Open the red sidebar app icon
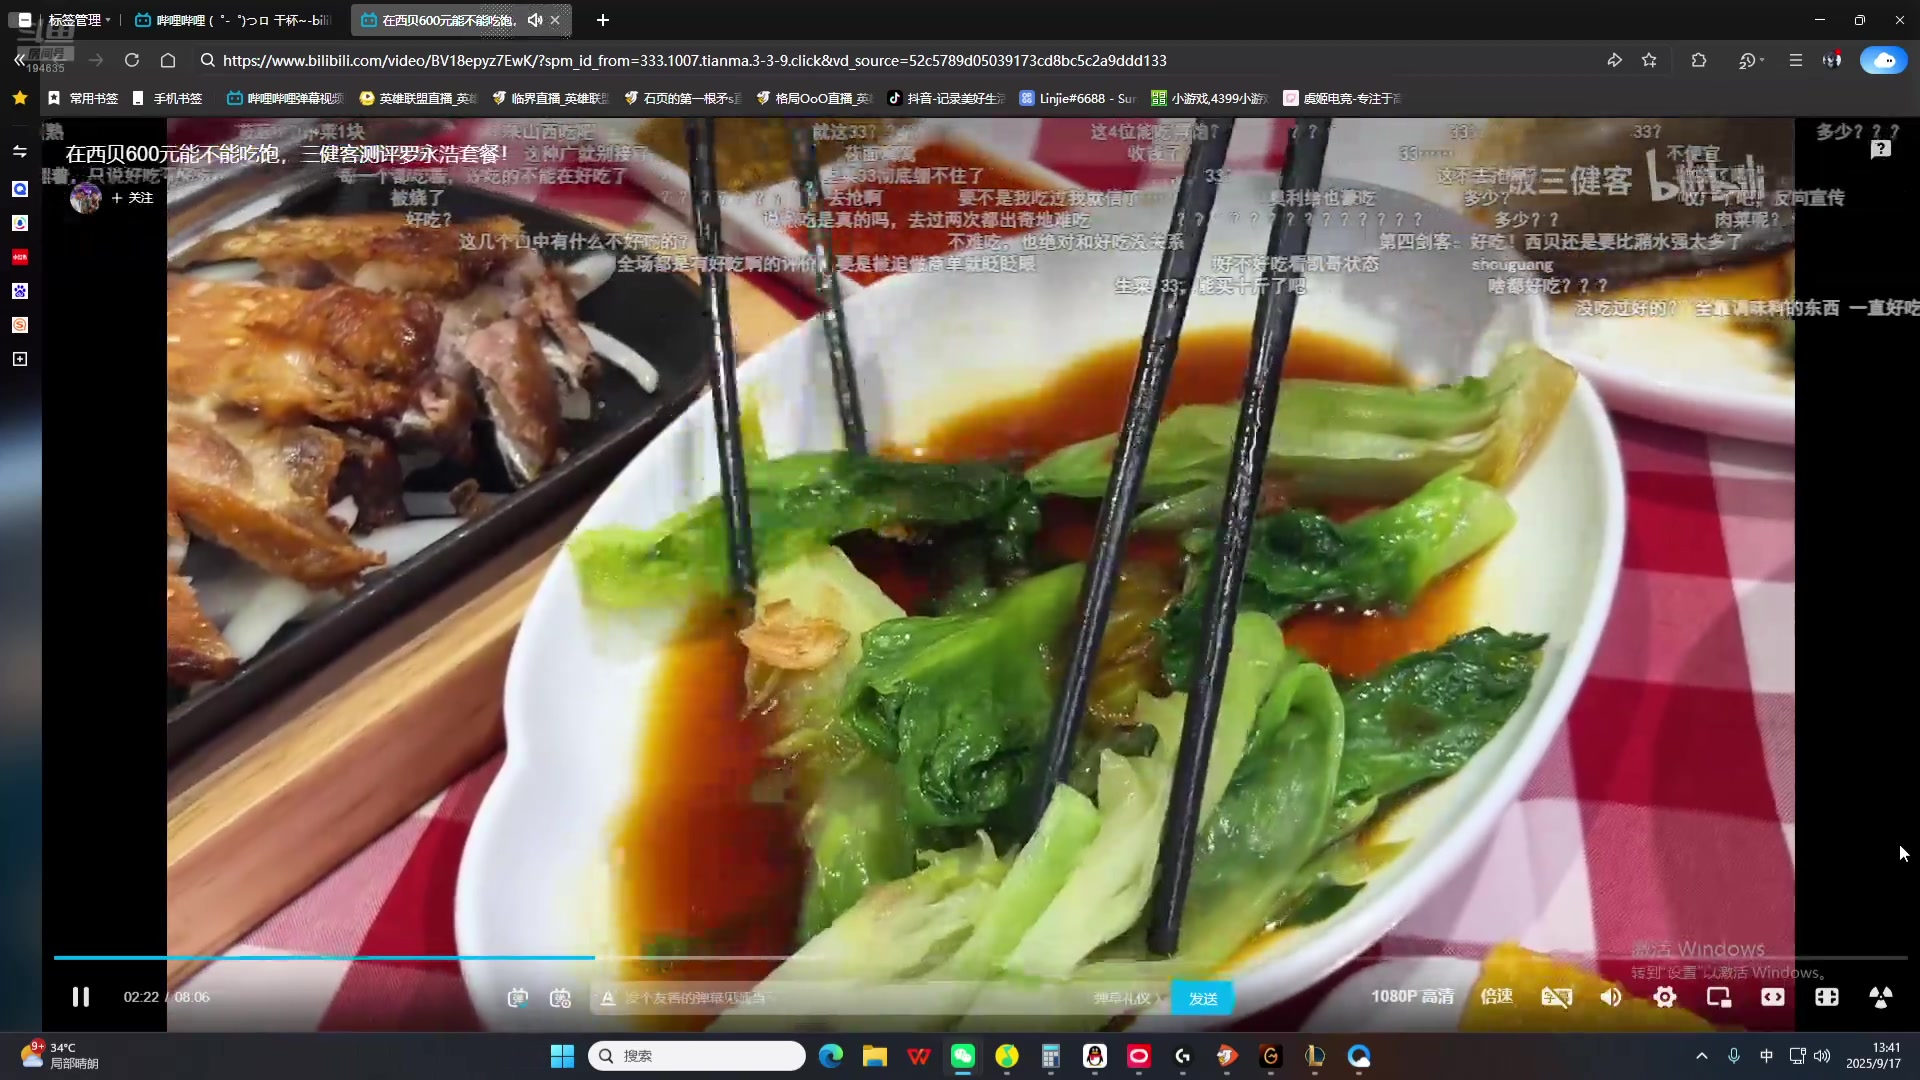The height and width of the screenshot is (1080, 1920). (x=19, y=257)
